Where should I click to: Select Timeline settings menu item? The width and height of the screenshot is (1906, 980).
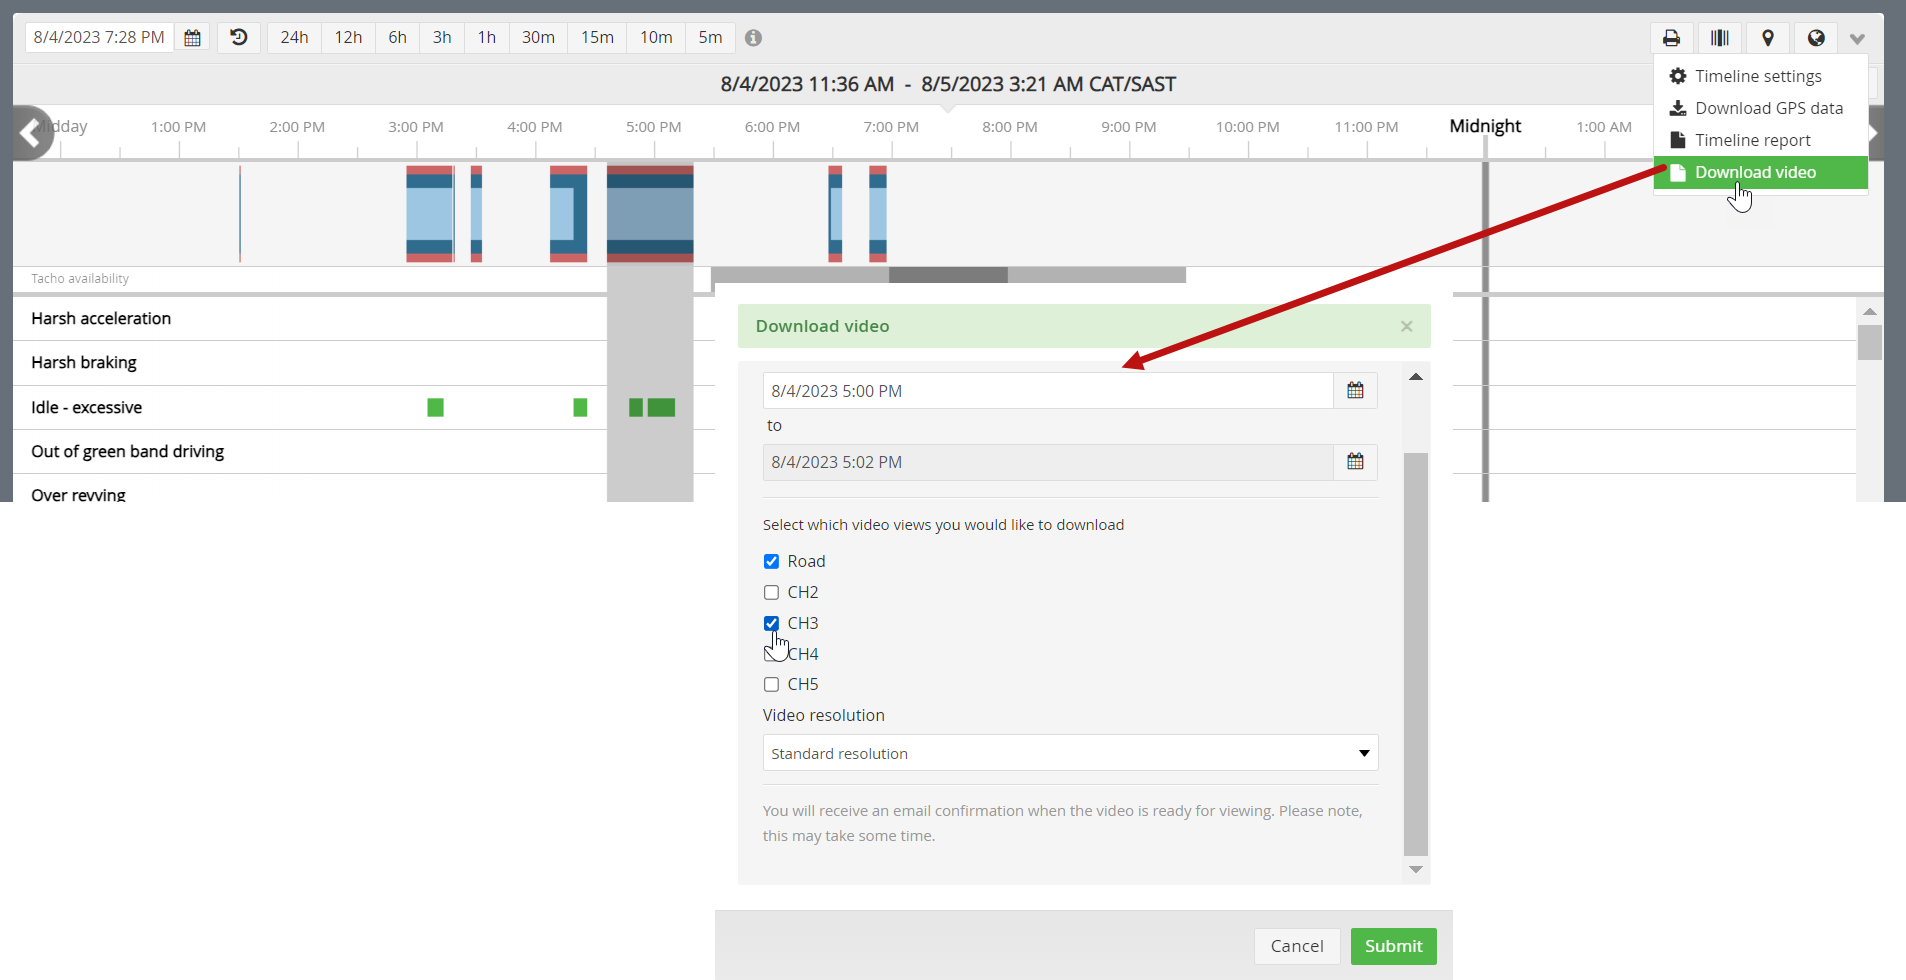point(1757,76)
